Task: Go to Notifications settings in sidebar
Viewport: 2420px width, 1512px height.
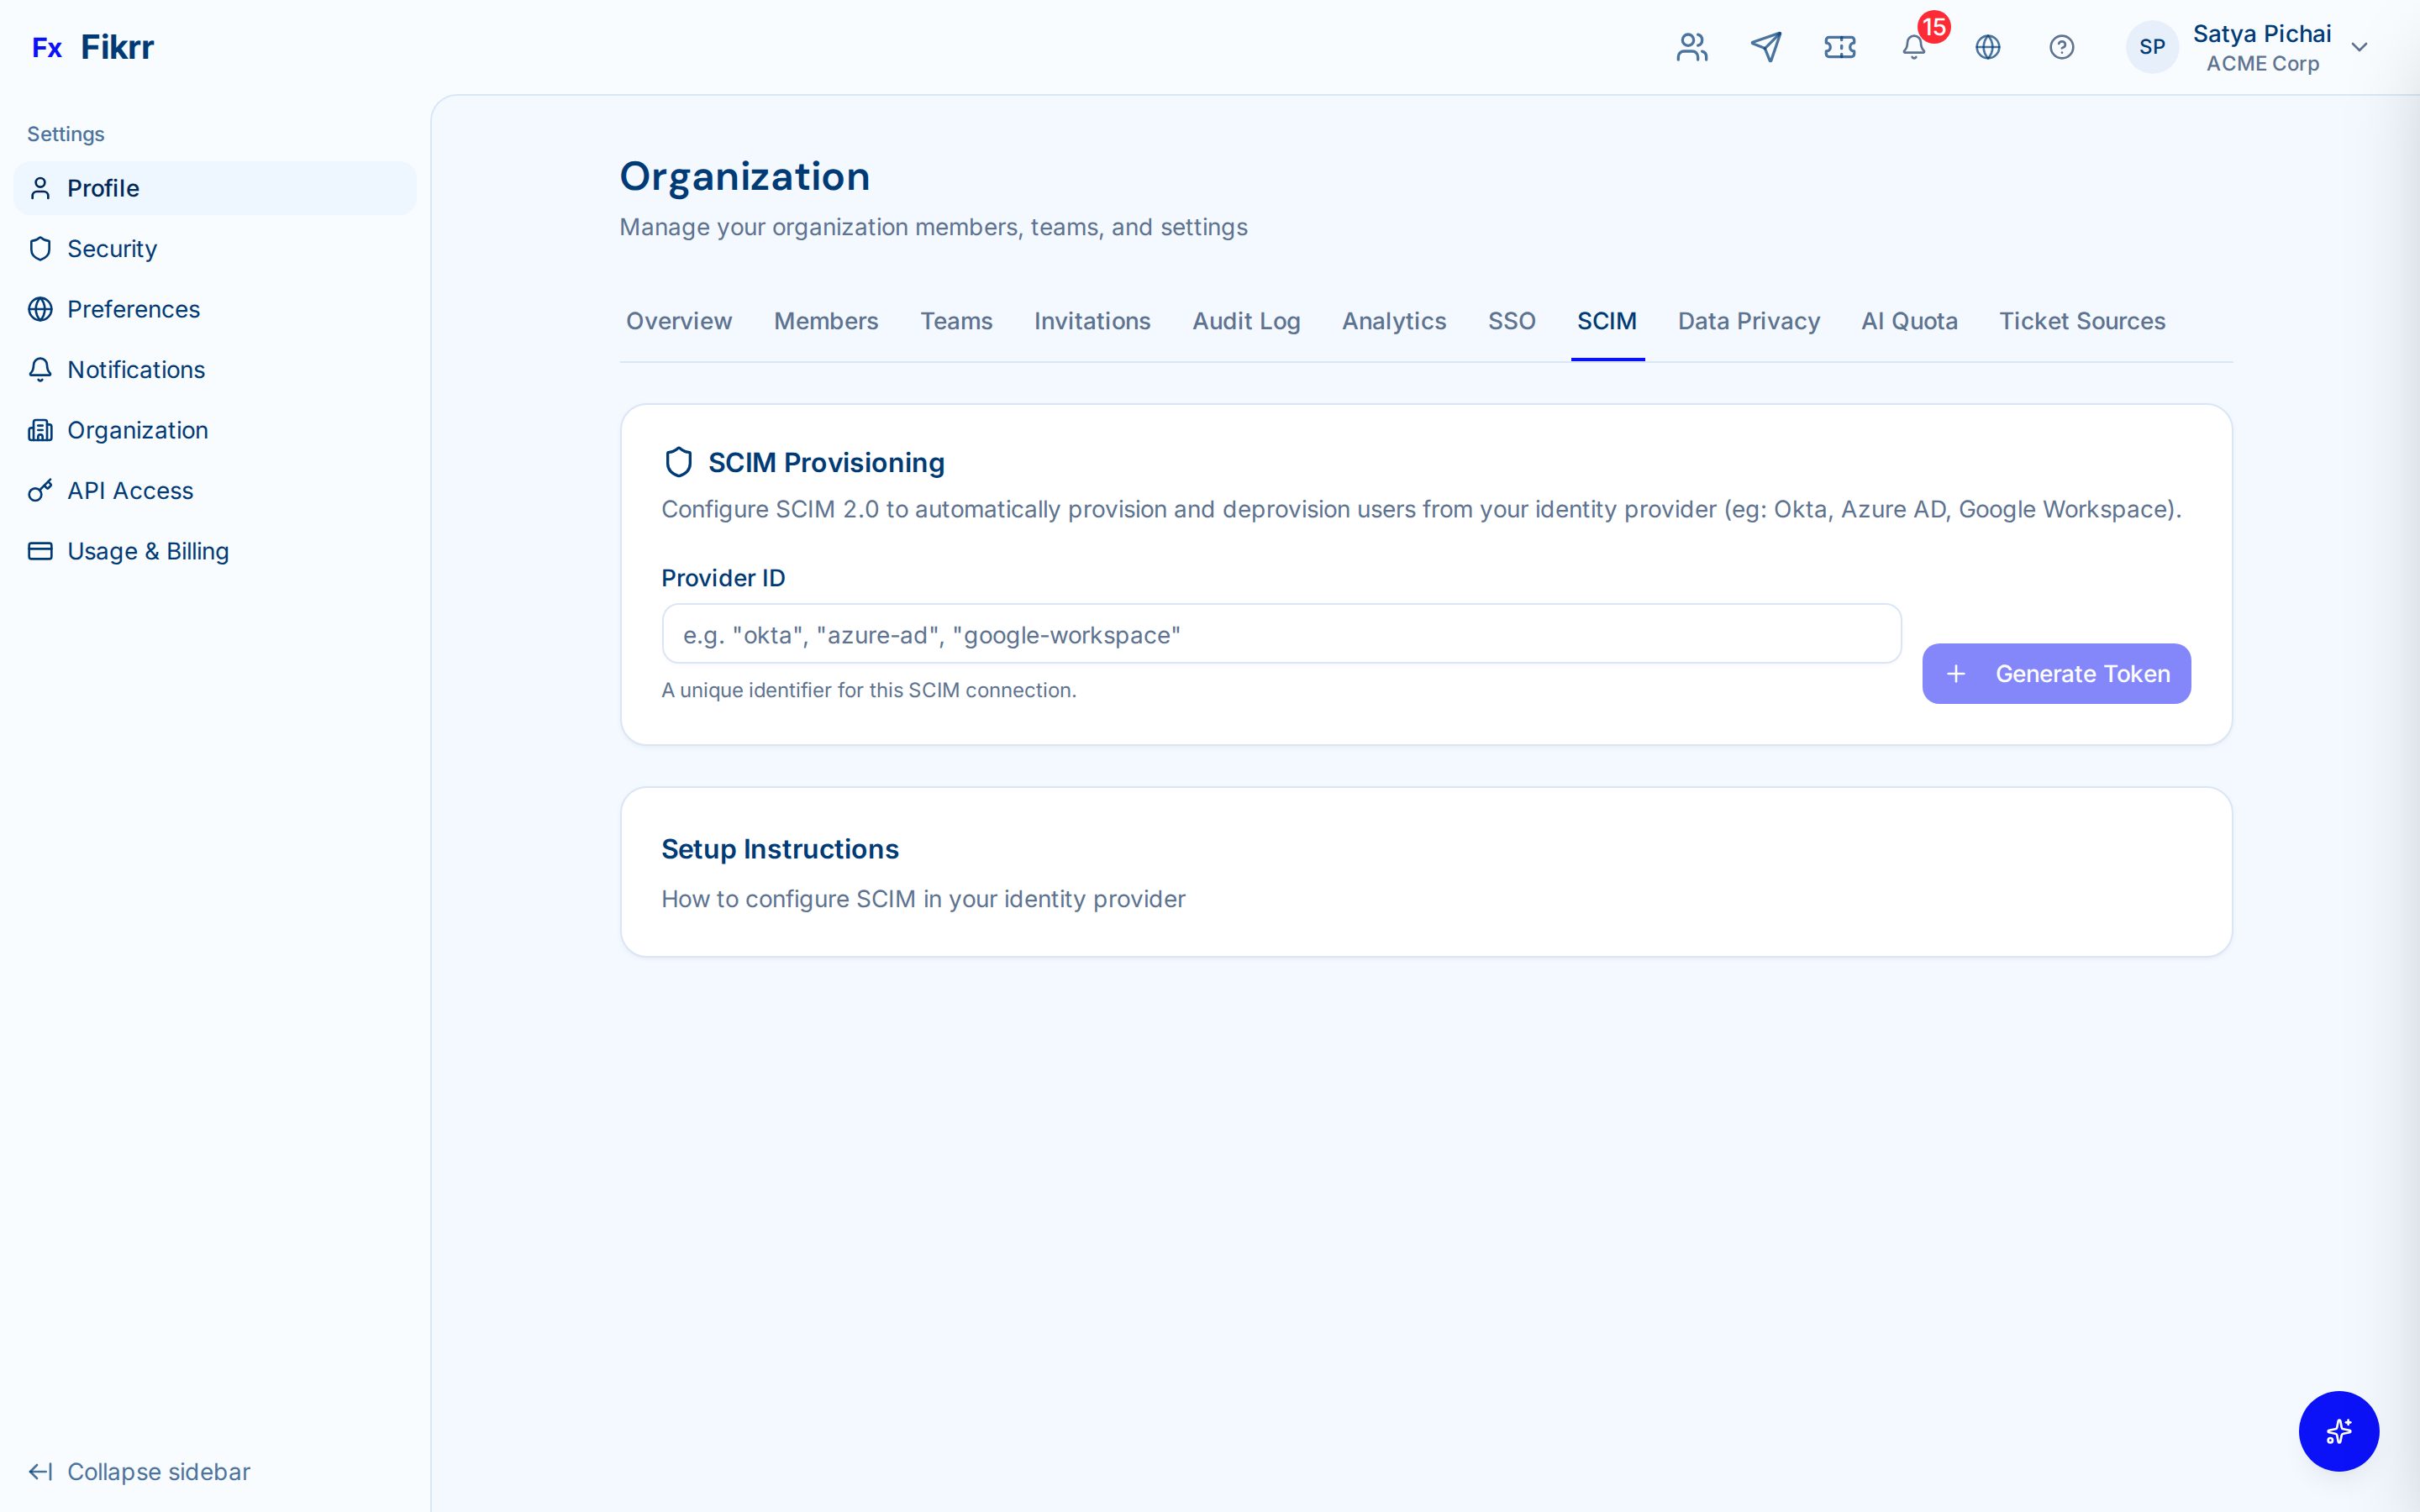Action: pos(136,369)
